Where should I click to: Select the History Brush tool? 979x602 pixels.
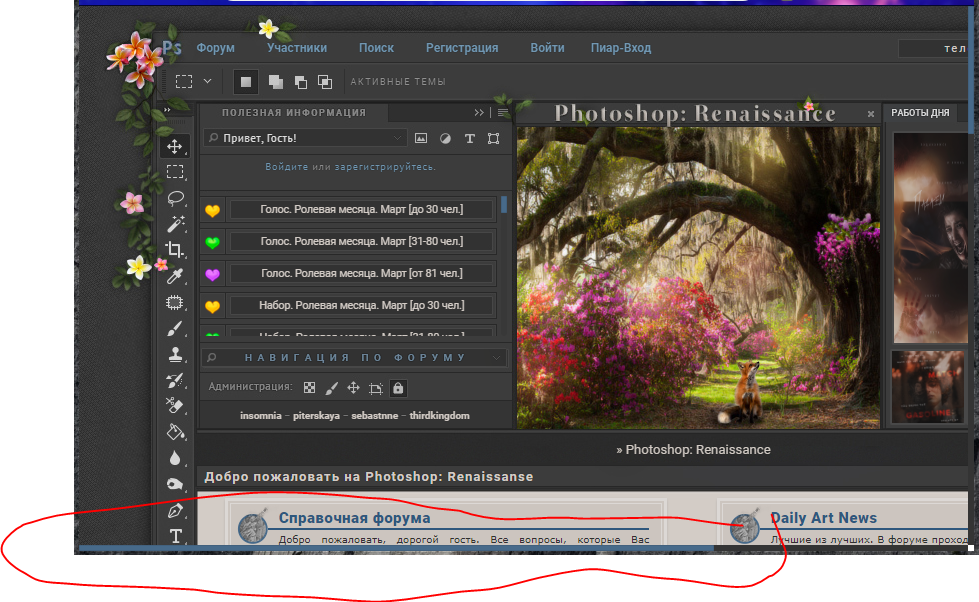click(x=175, y=380)
